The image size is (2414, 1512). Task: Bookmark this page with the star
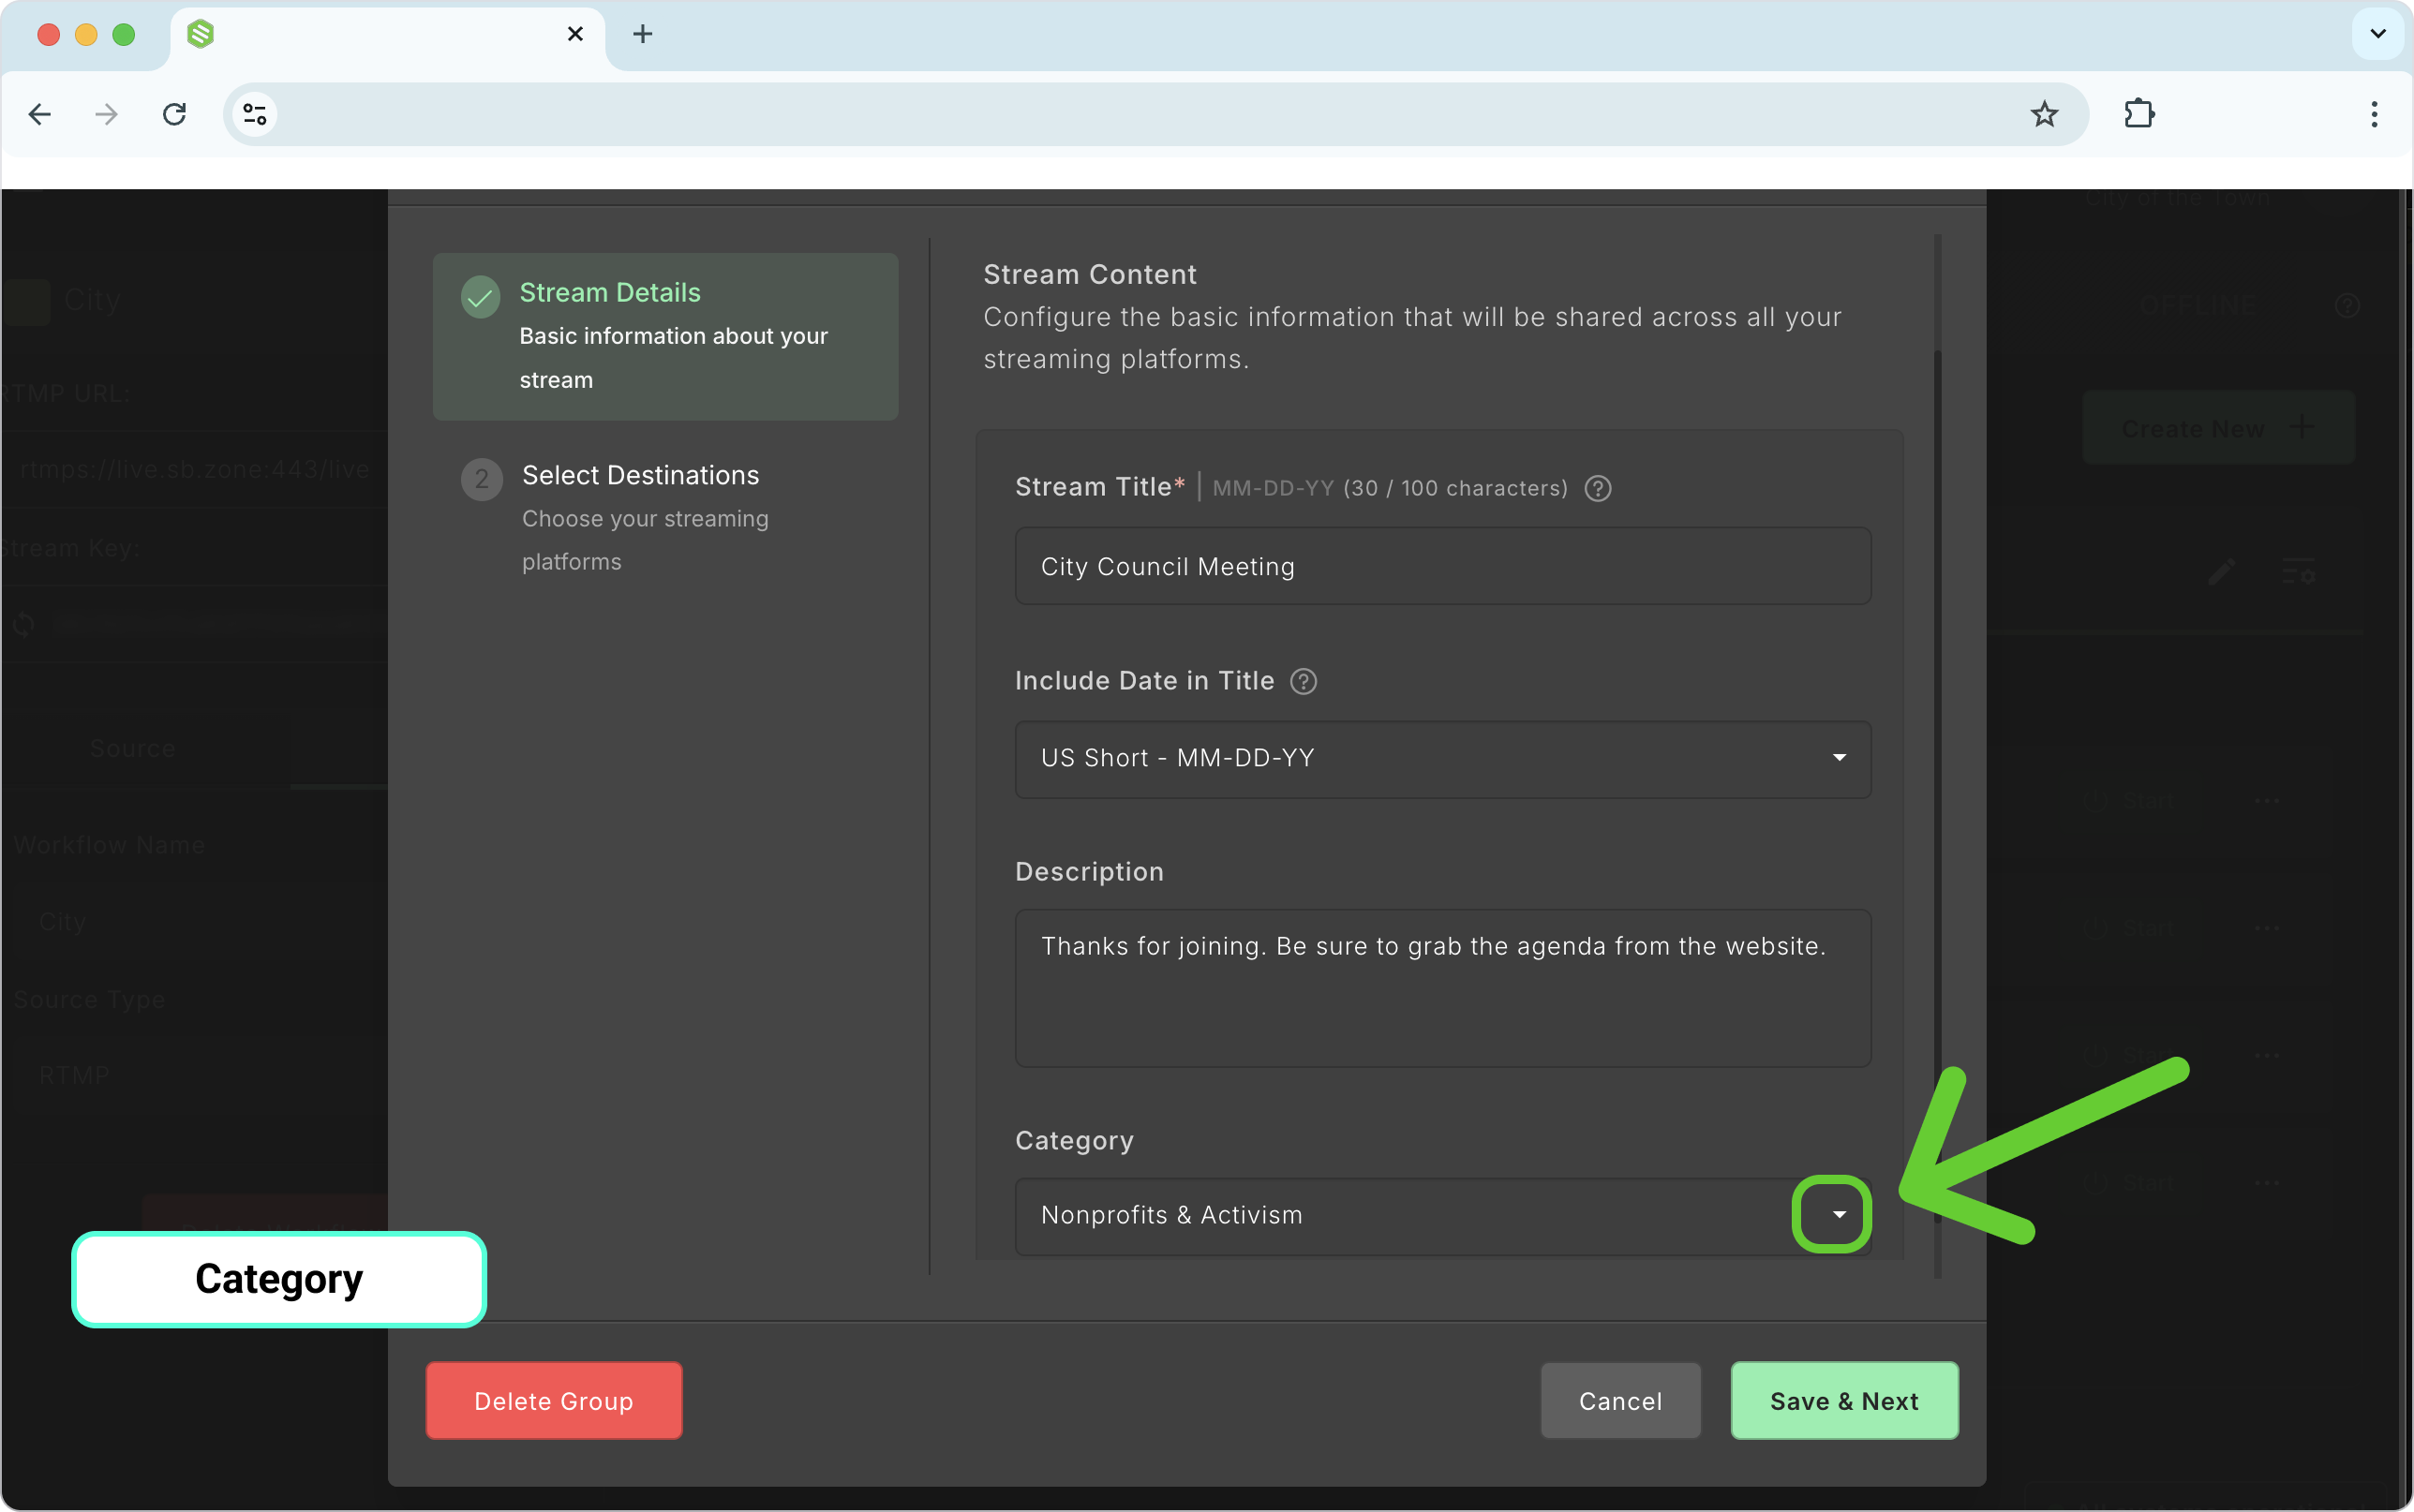(2044, 114)
